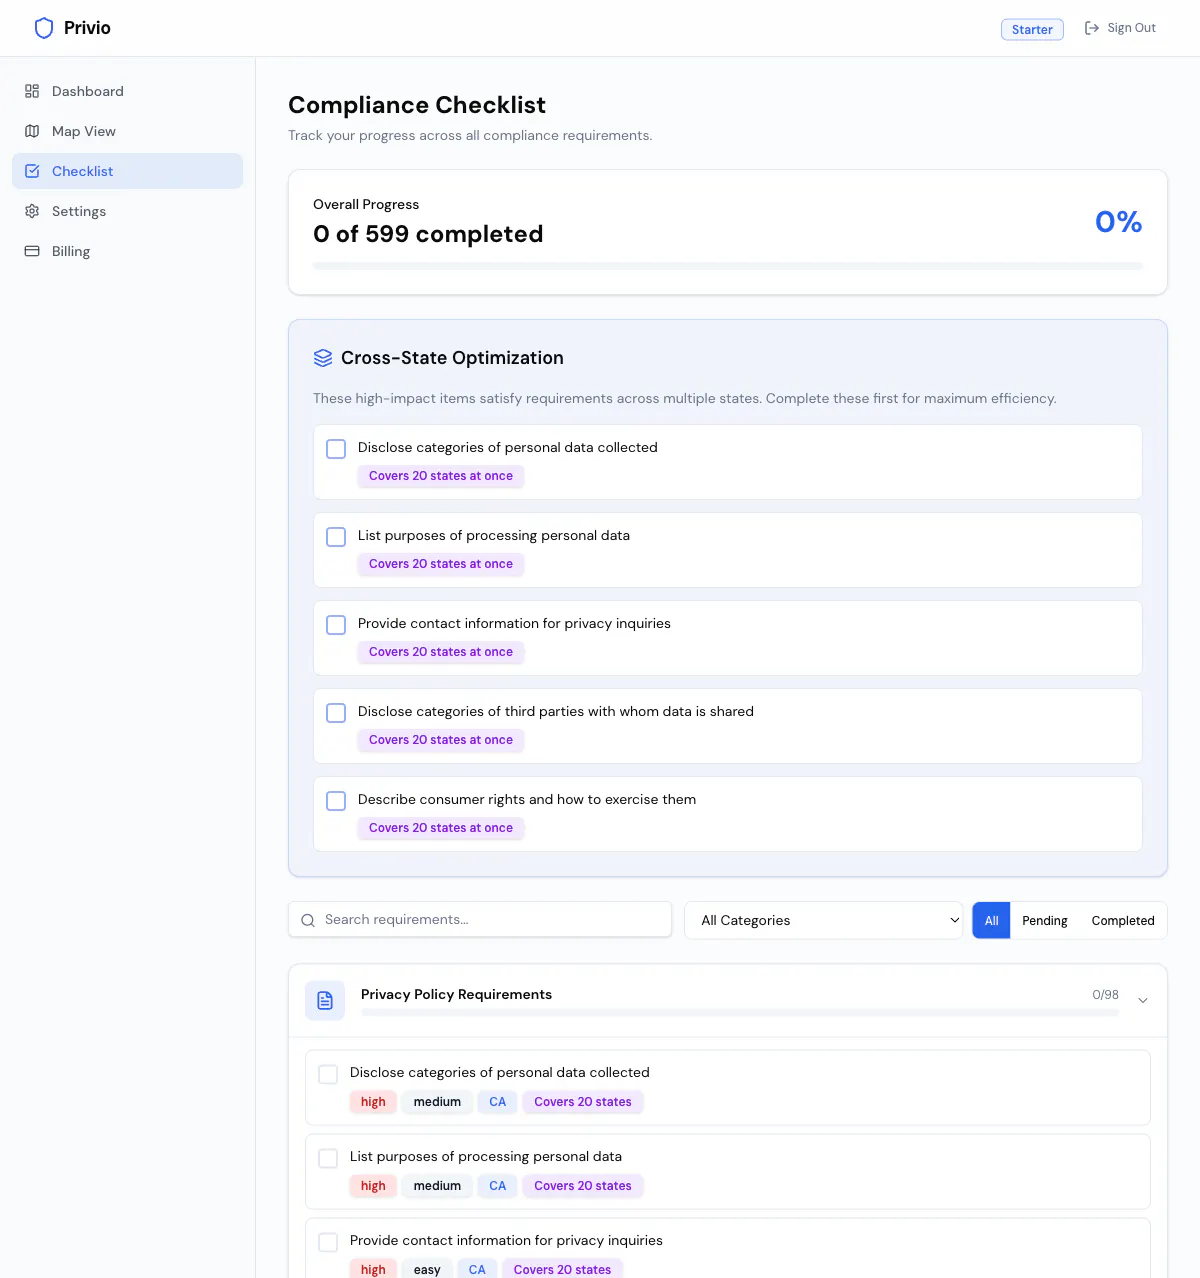Tick Privacy Policy section 'Provide contact information' checkbox
Image resolution: width=1200 pixels, height=1278 pixels.
328,1242
